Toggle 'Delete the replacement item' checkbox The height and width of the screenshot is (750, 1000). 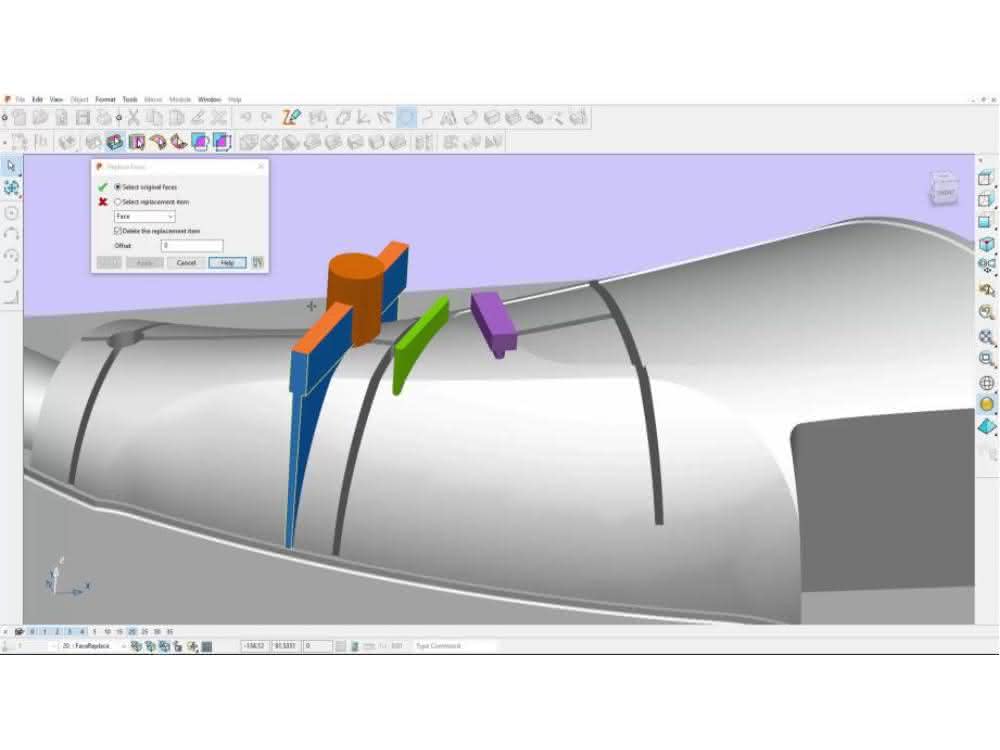(117, 231)
